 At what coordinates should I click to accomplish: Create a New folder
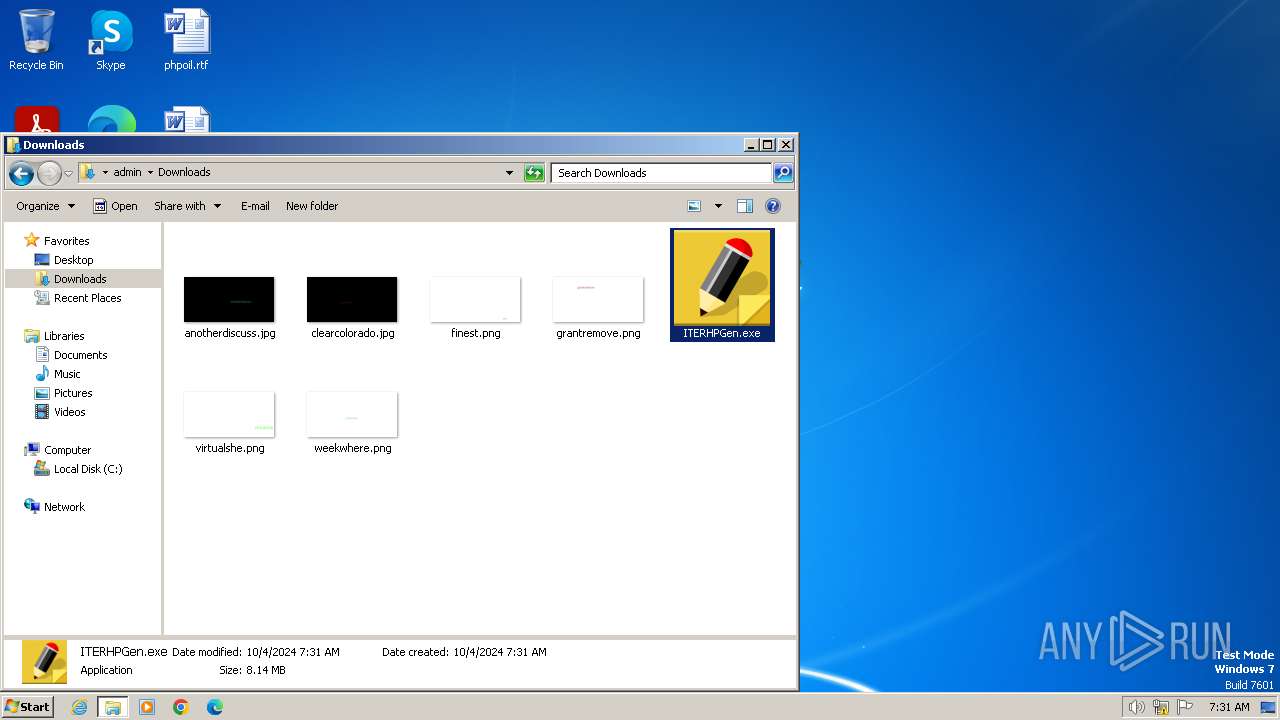pyautogui.click(x=312, y=206)
